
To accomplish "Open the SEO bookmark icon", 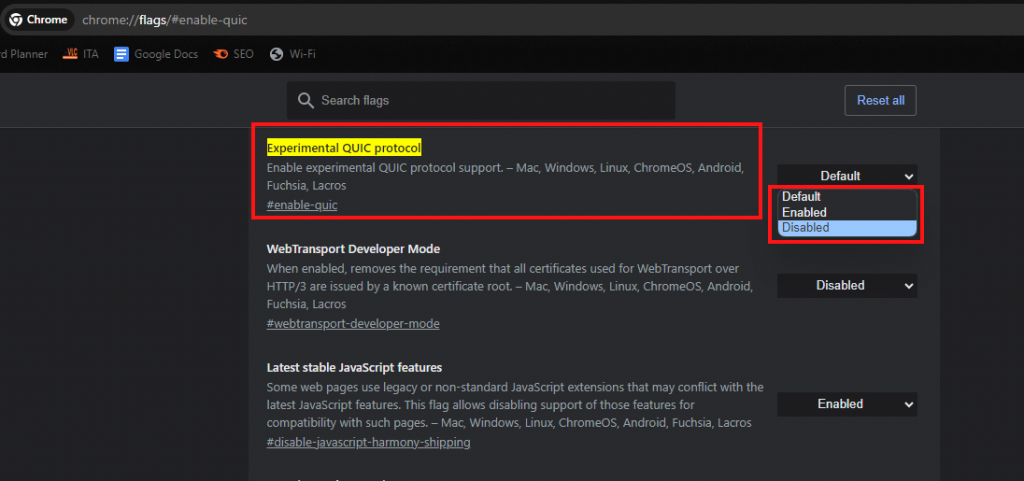I will point(221,54).
